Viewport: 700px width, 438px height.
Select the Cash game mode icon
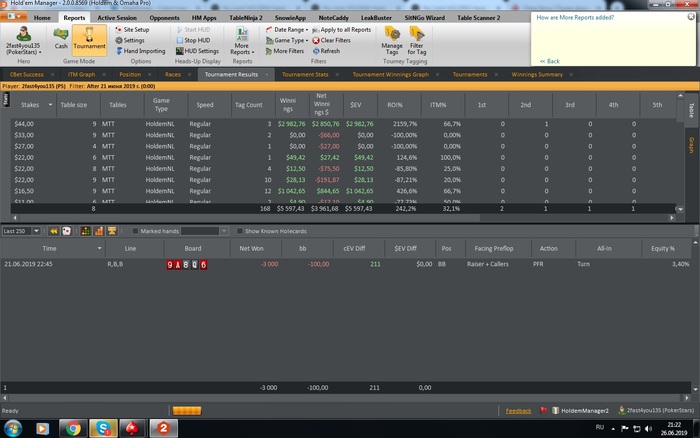point(61,39)
